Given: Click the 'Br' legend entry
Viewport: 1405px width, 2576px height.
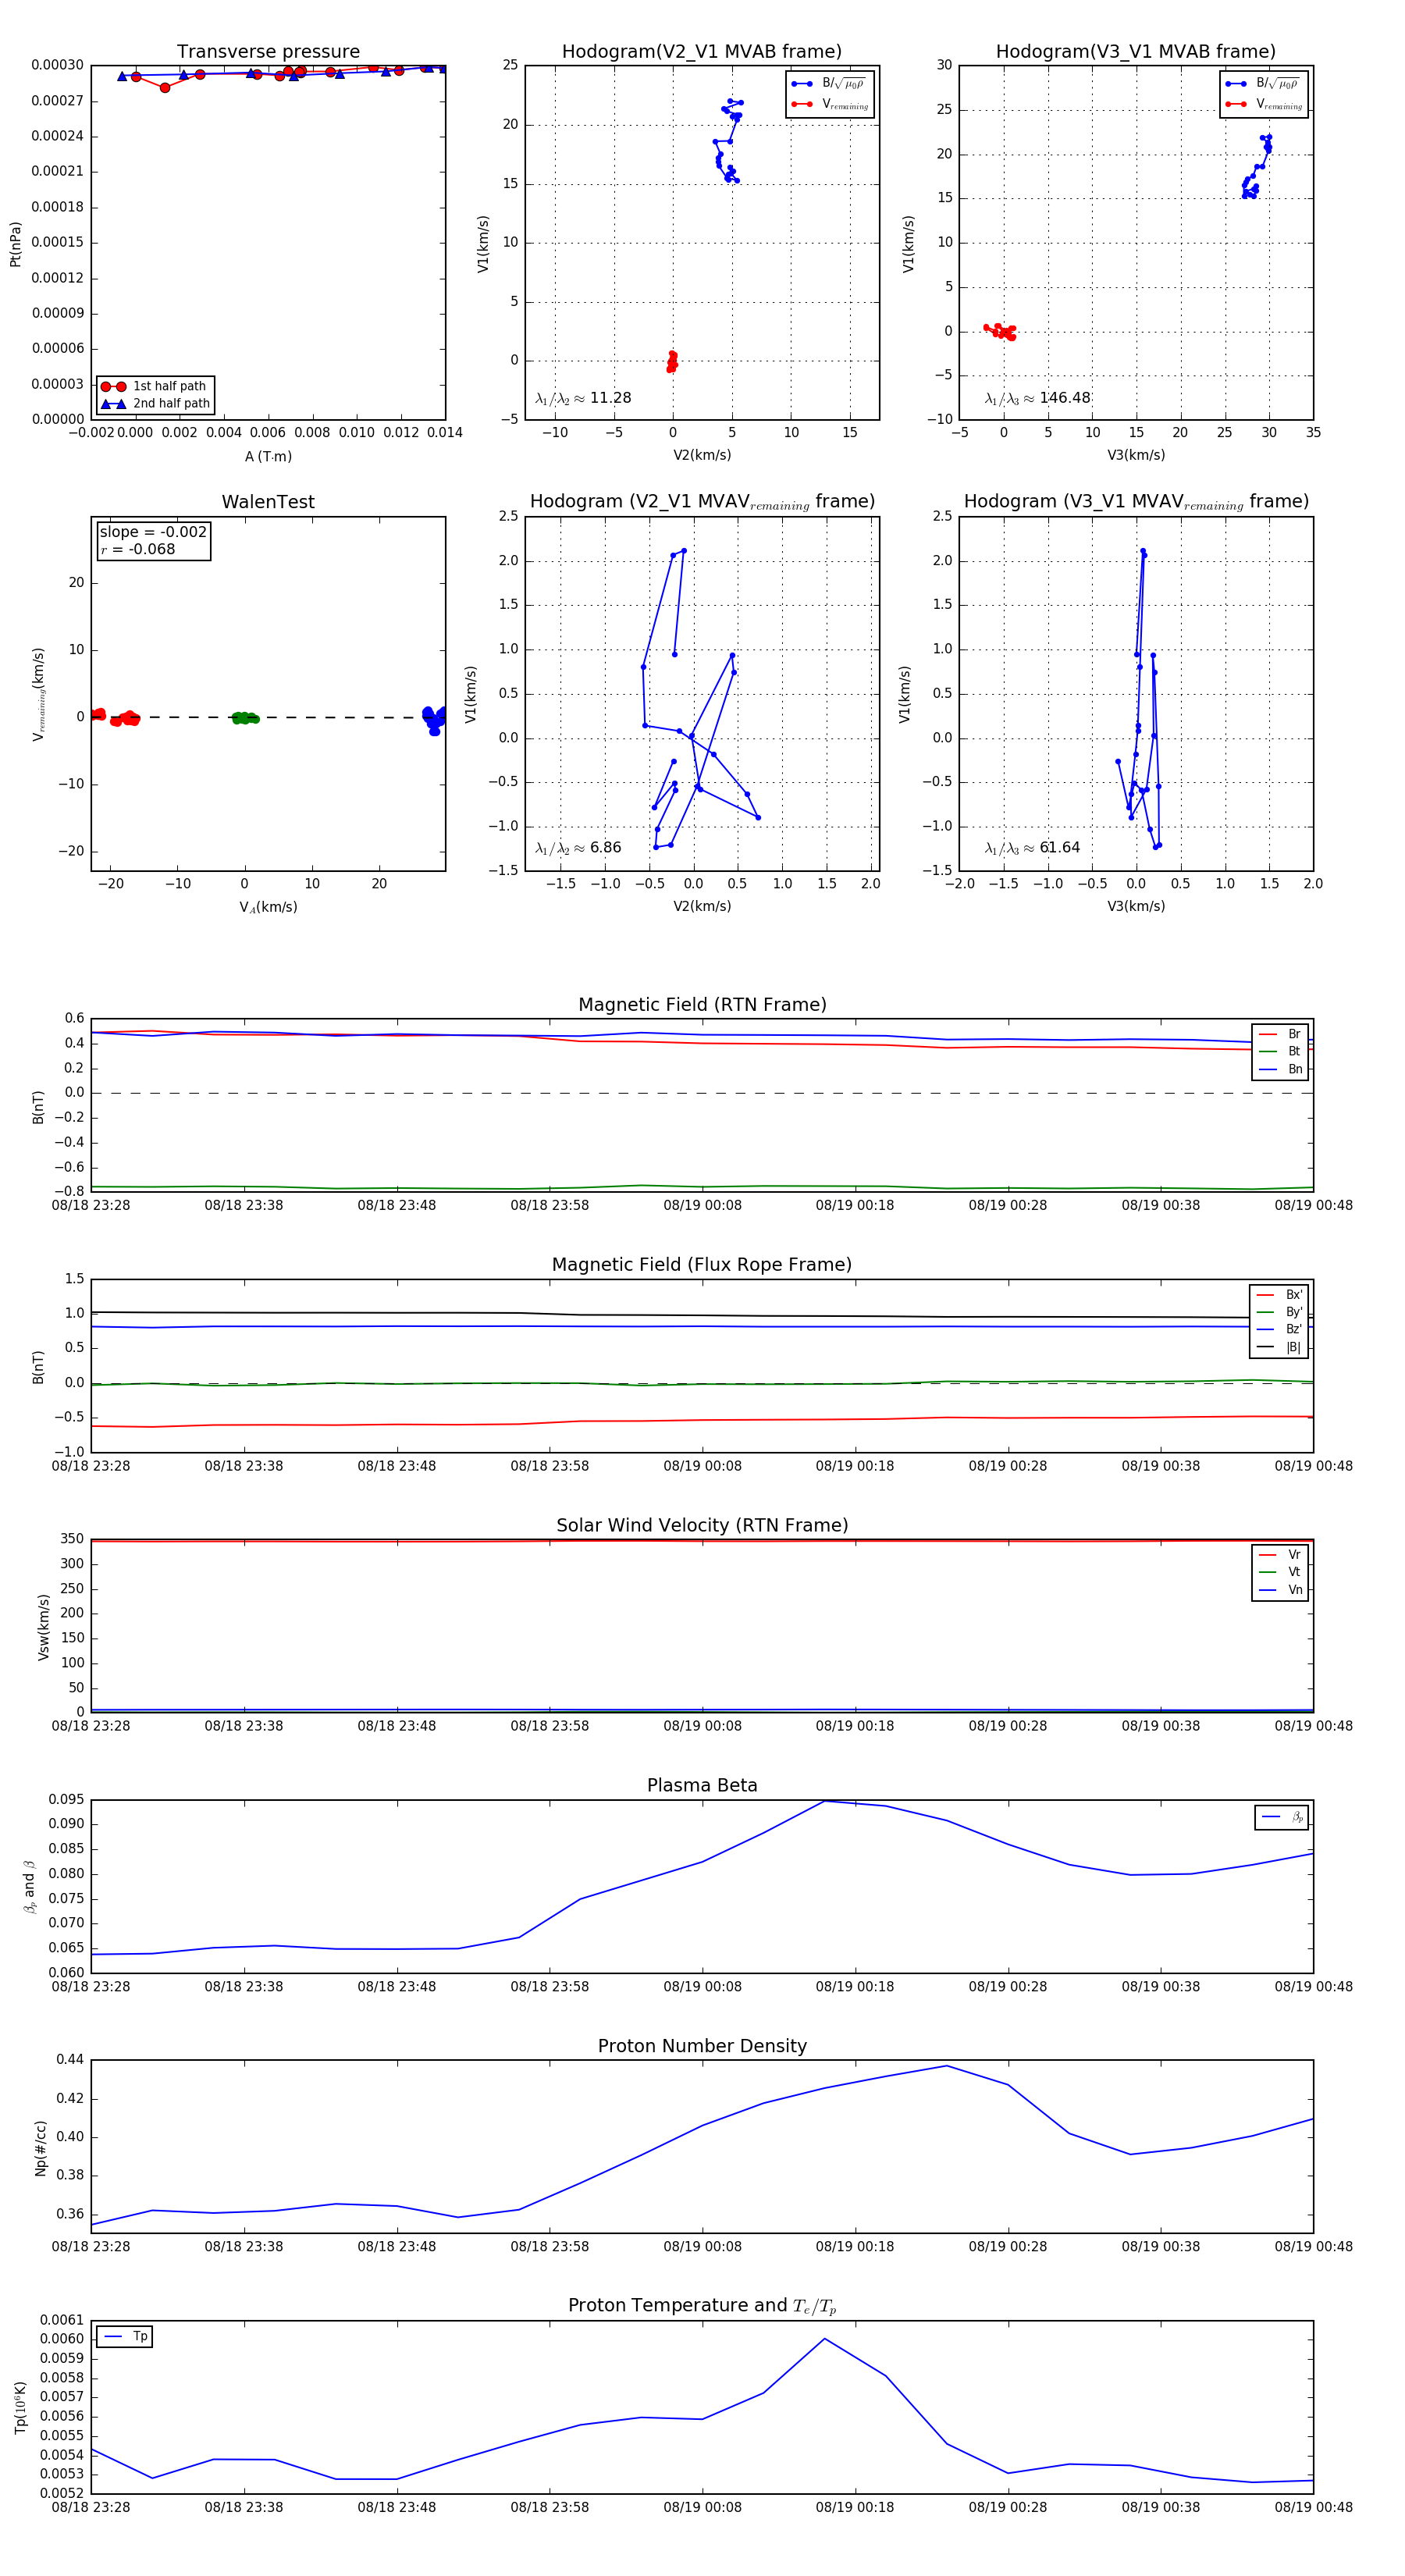Looking at the screenshot, I should pyautogui.click(x=1280, y=1034).
